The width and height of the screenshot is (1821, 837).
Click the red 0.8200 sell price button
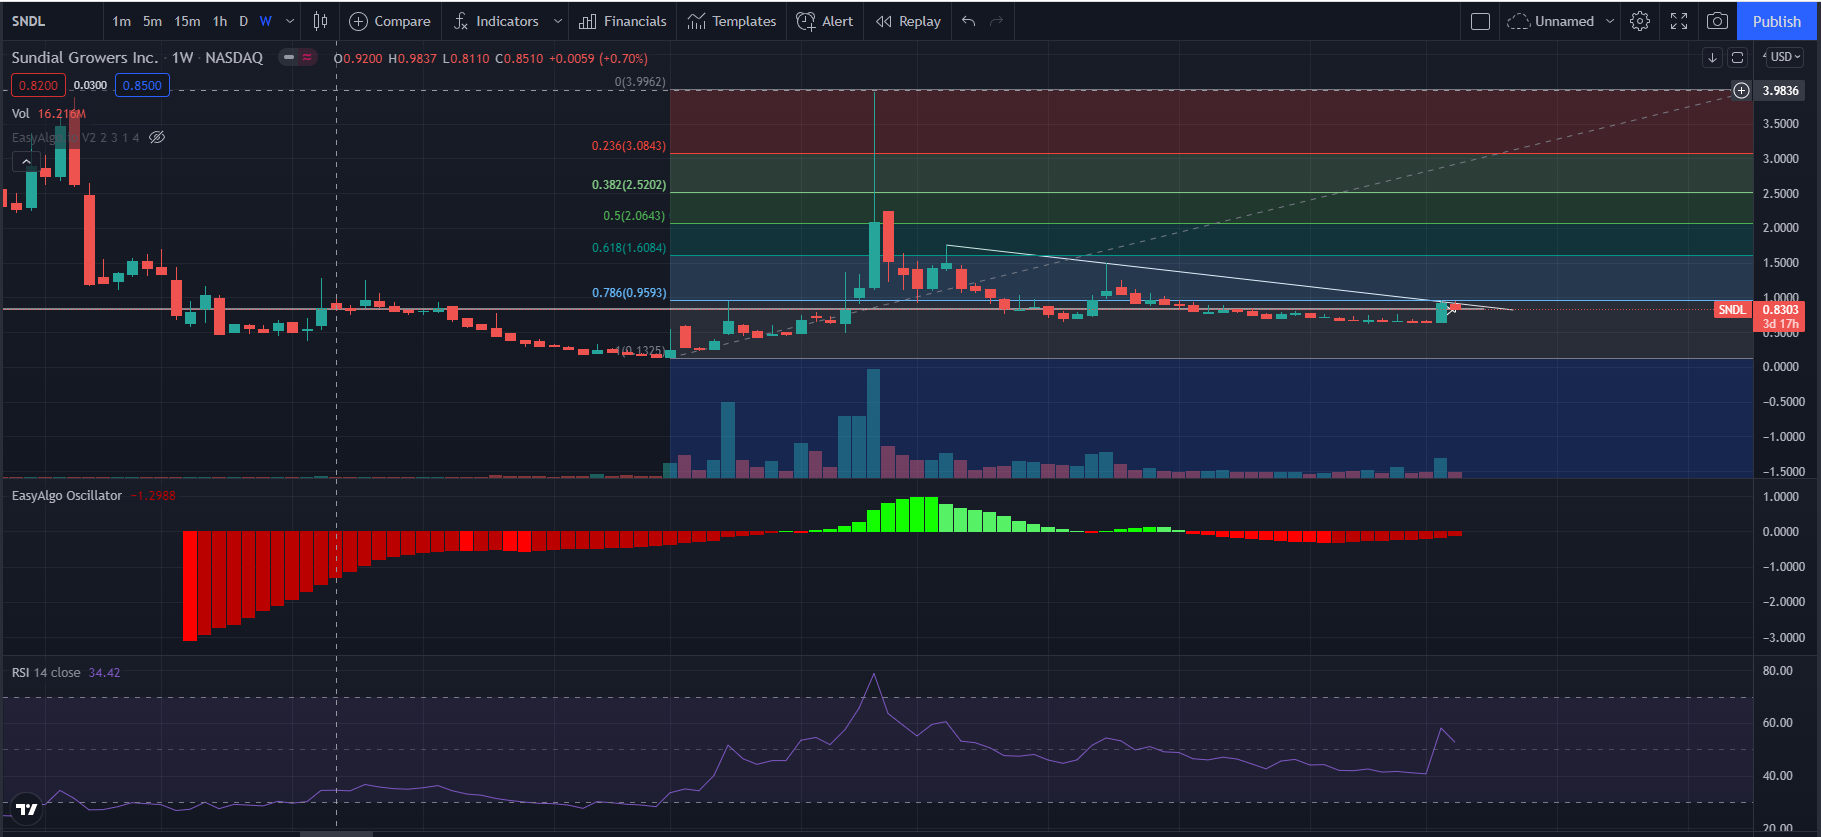click(x=39, y=86)
